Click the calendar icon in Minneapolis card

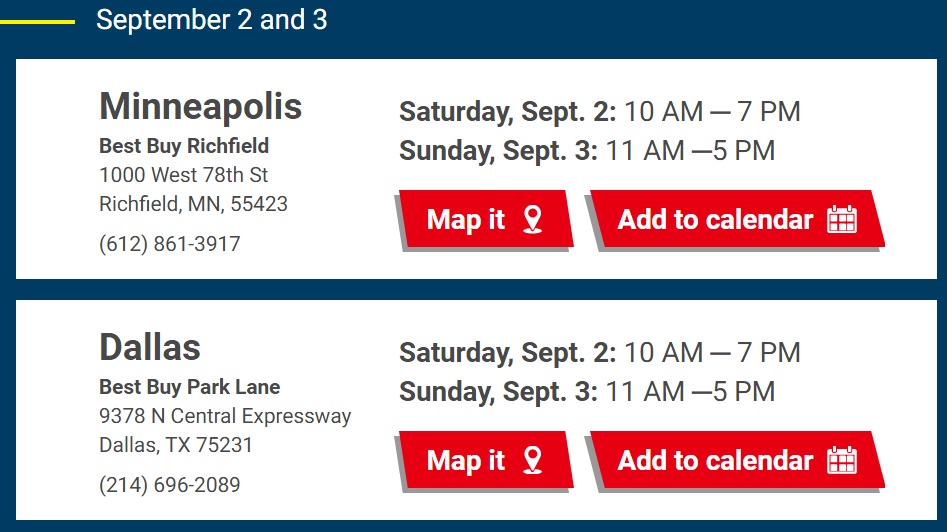[x=842, y=219]
